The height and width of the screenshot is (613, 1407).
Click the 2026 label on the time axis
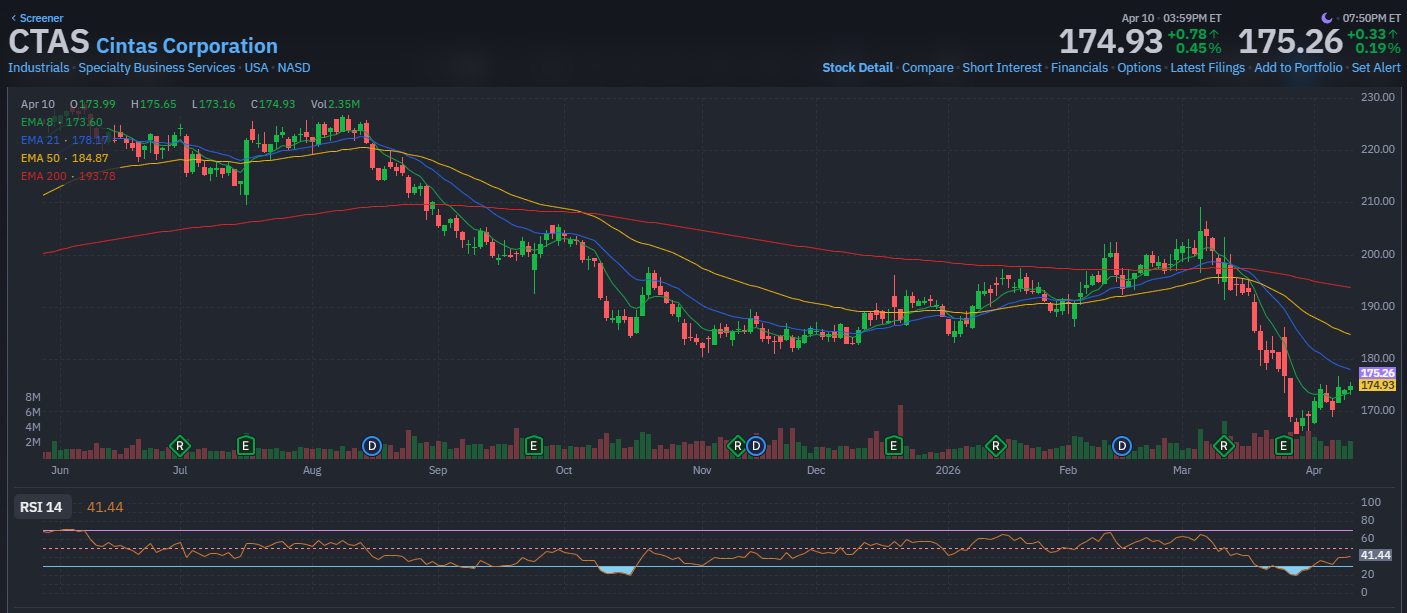(946, 469)
